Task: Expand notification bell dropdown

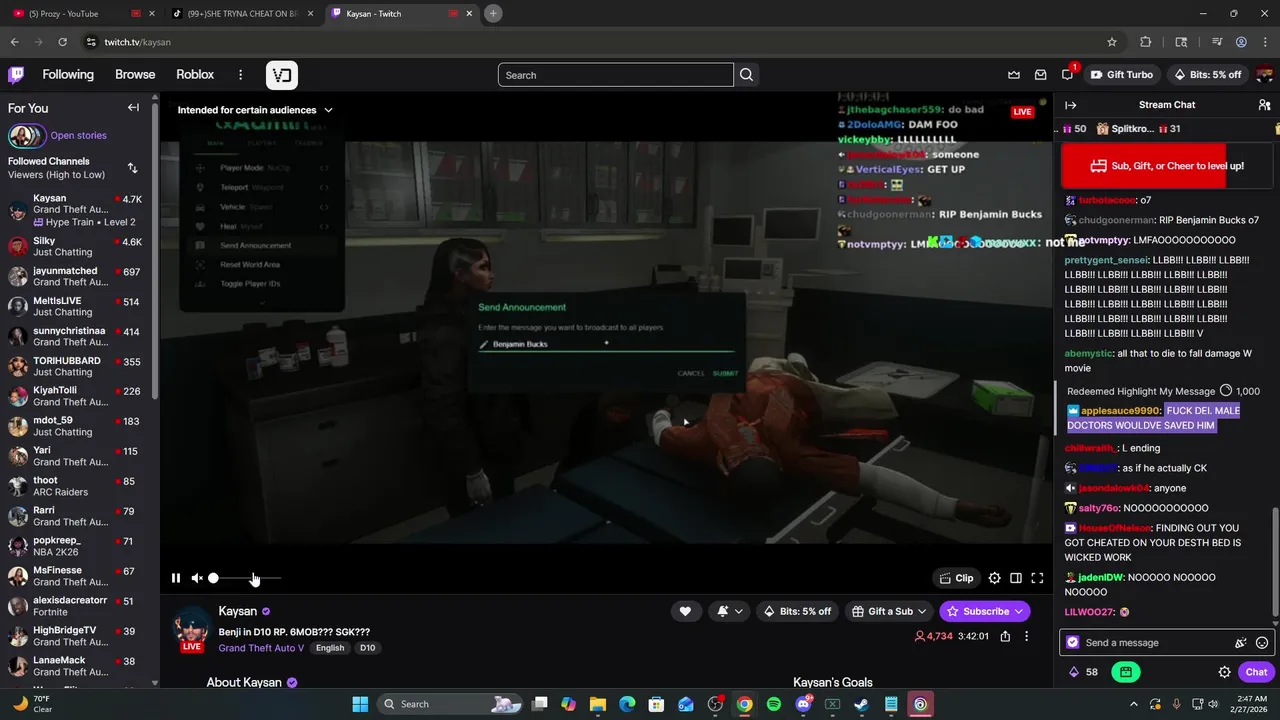Action: tap(739, 611)
